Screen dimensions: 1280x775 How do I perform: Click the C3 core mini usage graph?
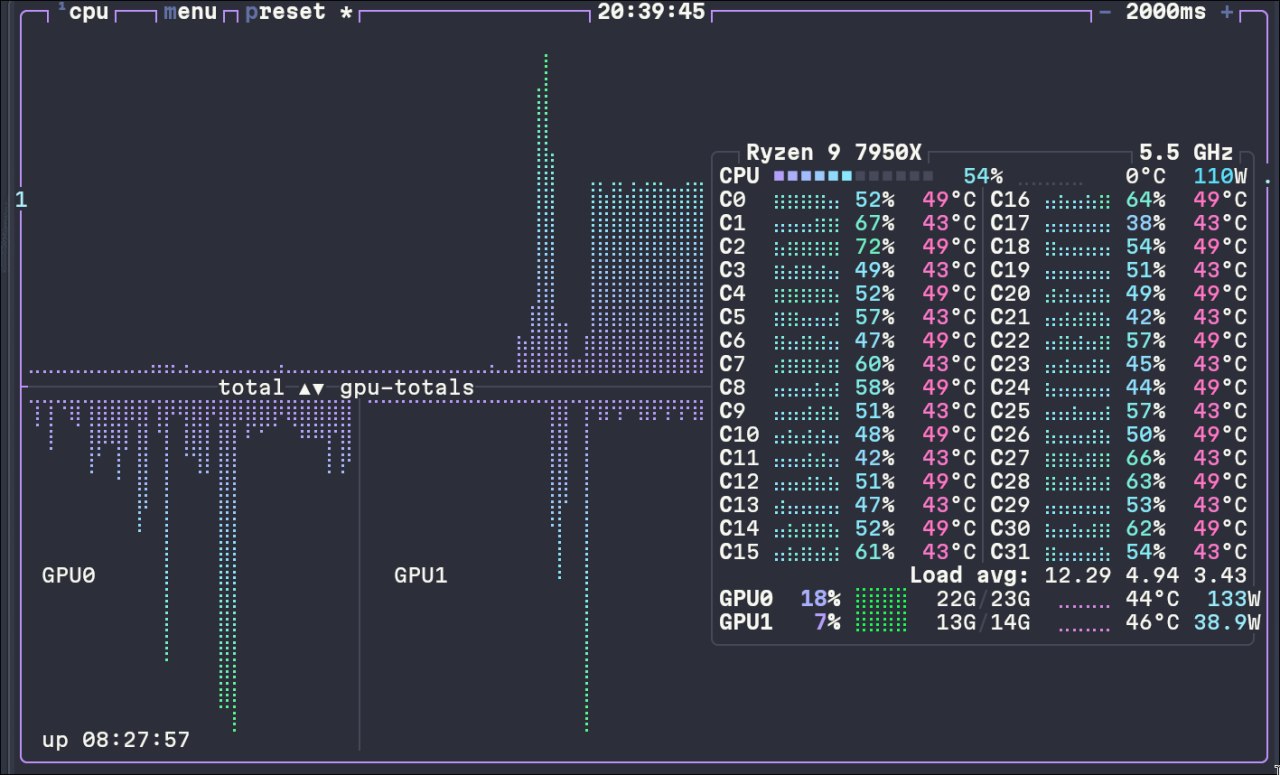pyautogui.click(x=807, y=271)
